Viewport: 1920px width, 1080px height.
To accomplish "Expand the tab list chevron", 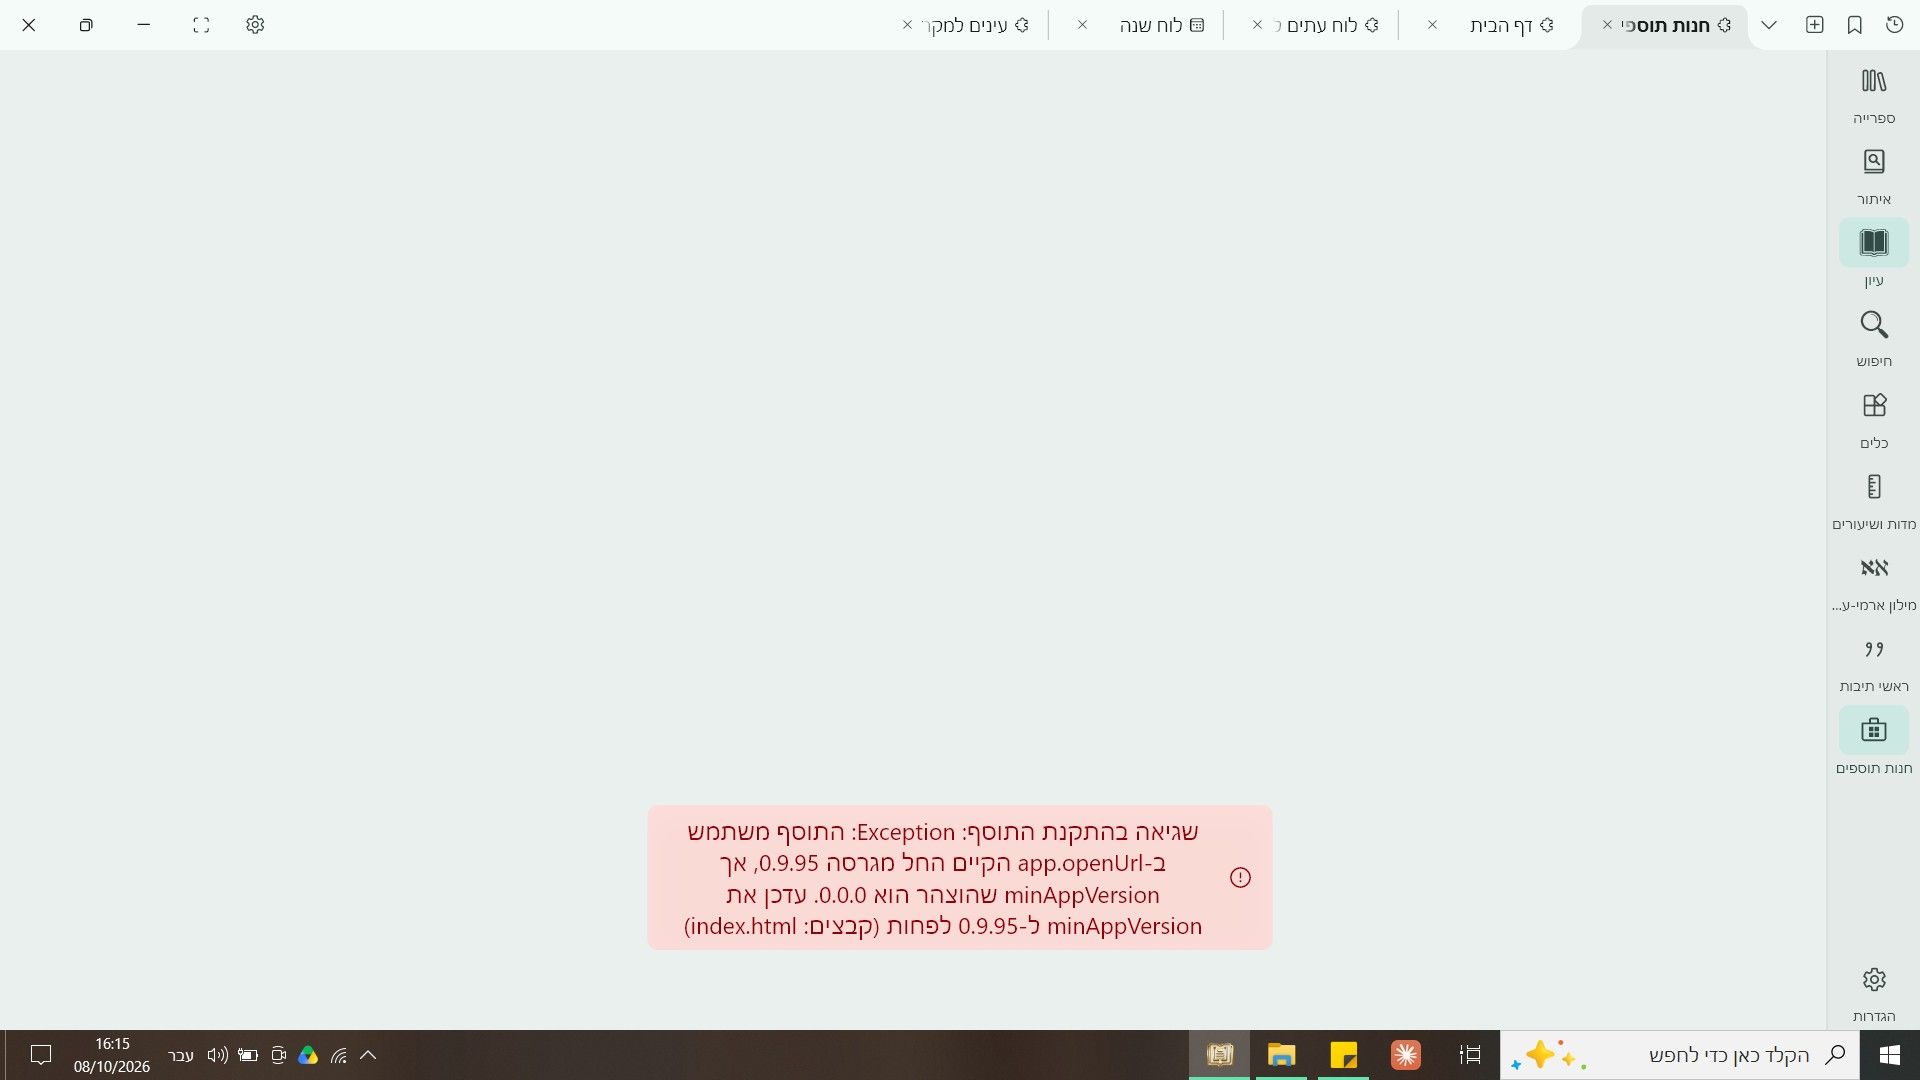I will (x=1769, y=25).
